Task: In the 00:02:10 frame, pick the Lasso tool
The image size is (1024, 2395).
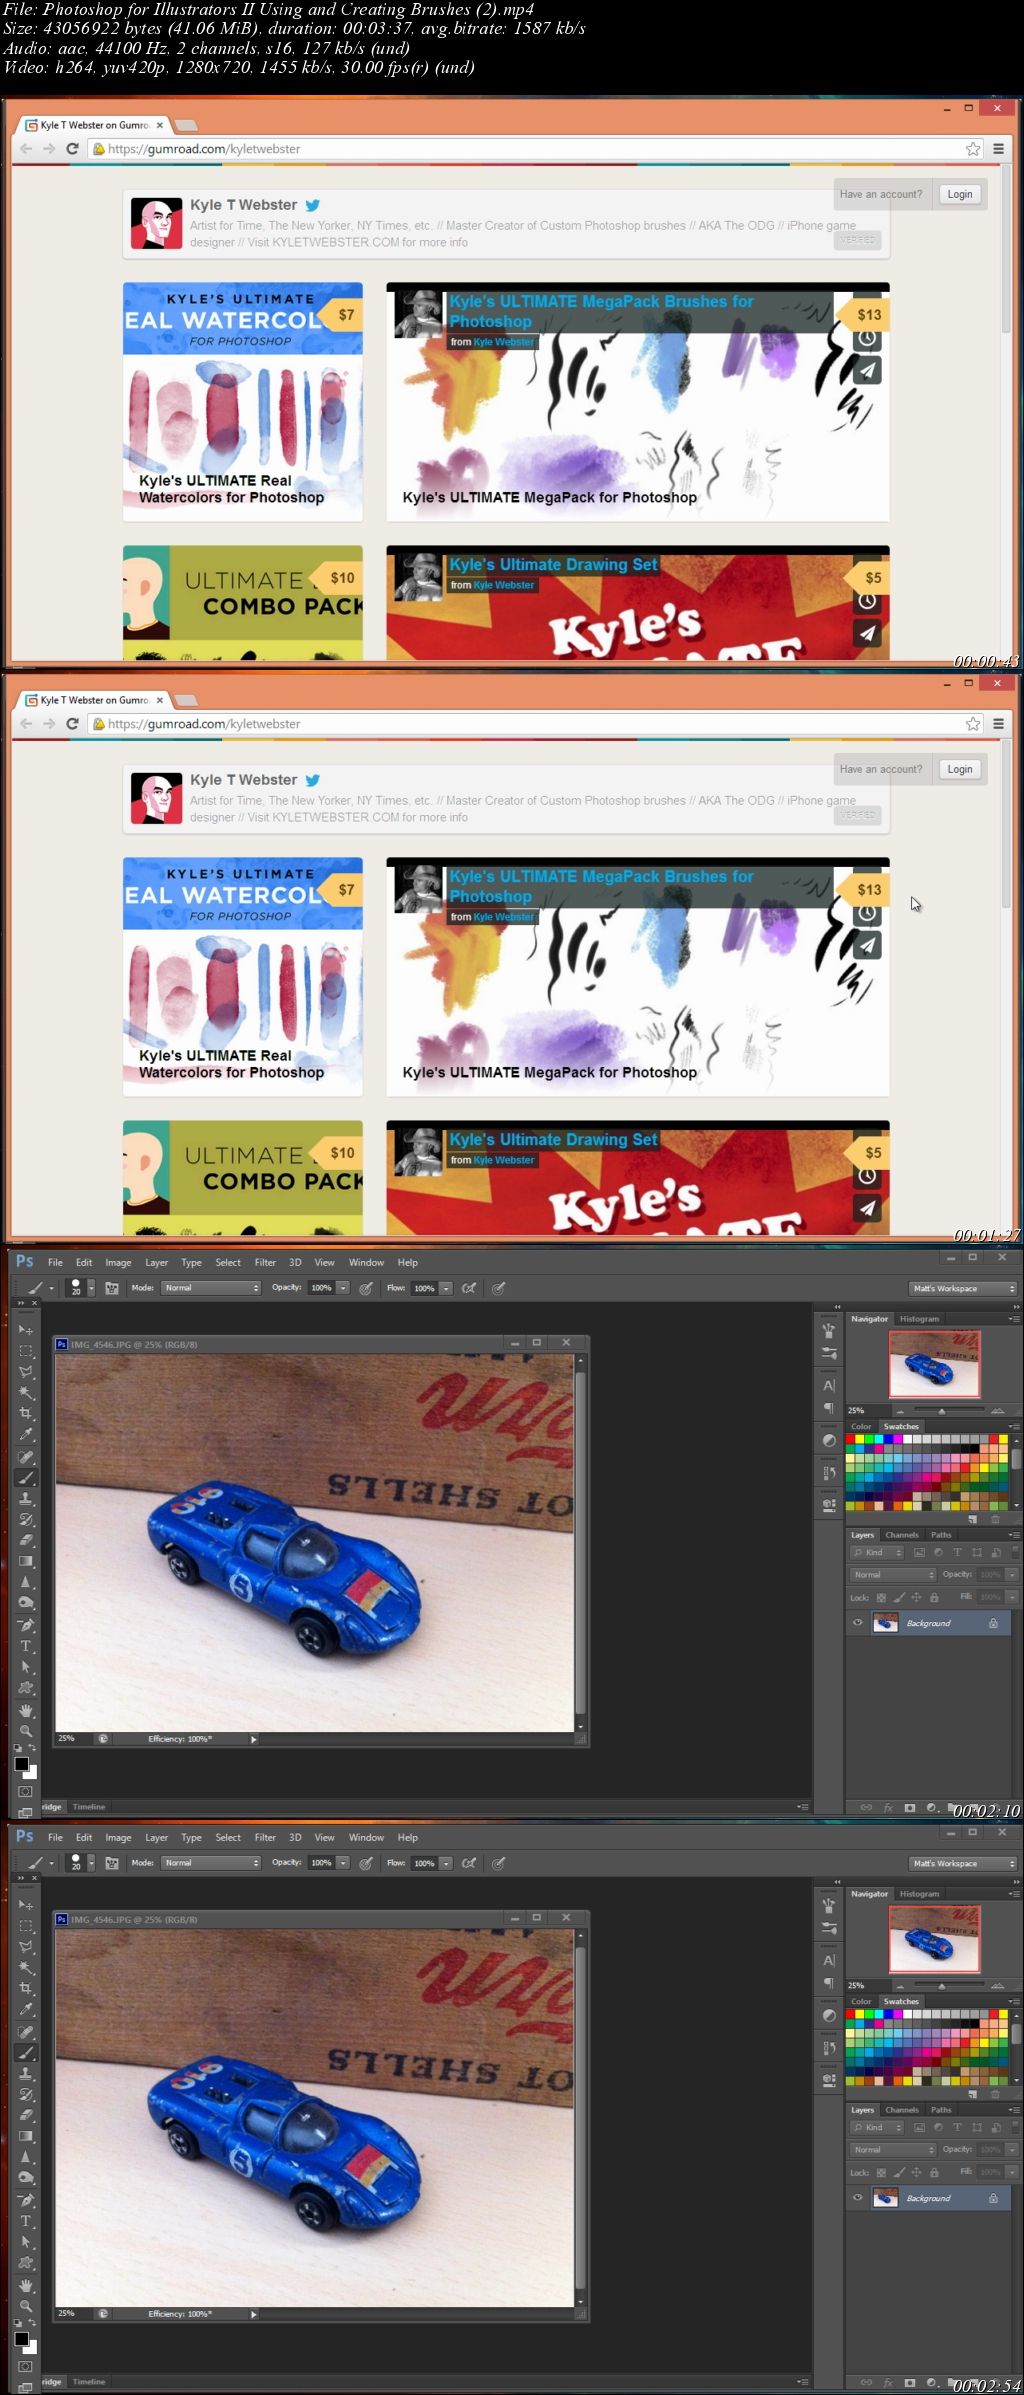Action: pyautogui.click(x=26, y=1372)
